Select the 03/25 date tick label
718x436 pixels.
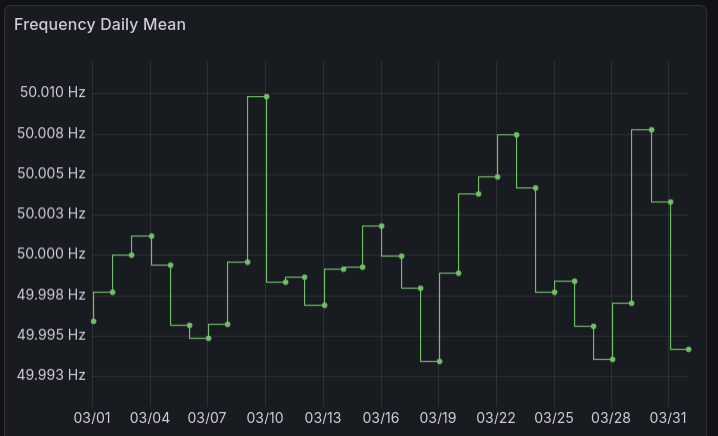point(554,416)
